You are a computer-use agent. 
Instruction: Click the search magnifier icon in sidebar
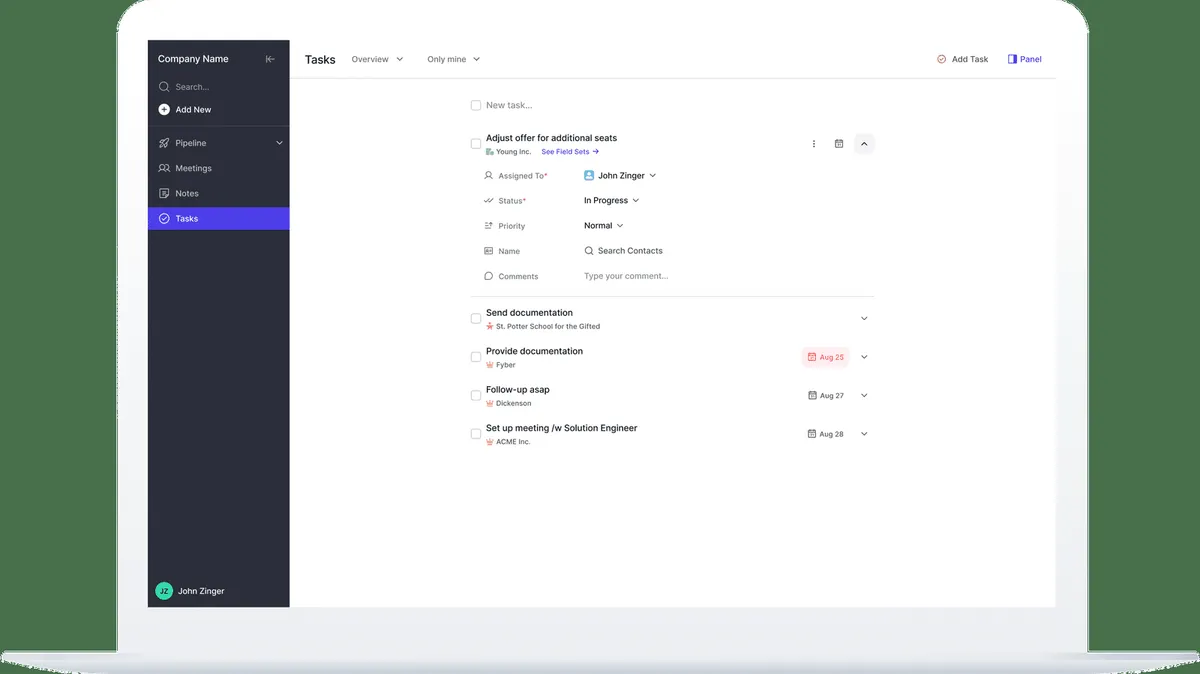(x=164, y=87)
